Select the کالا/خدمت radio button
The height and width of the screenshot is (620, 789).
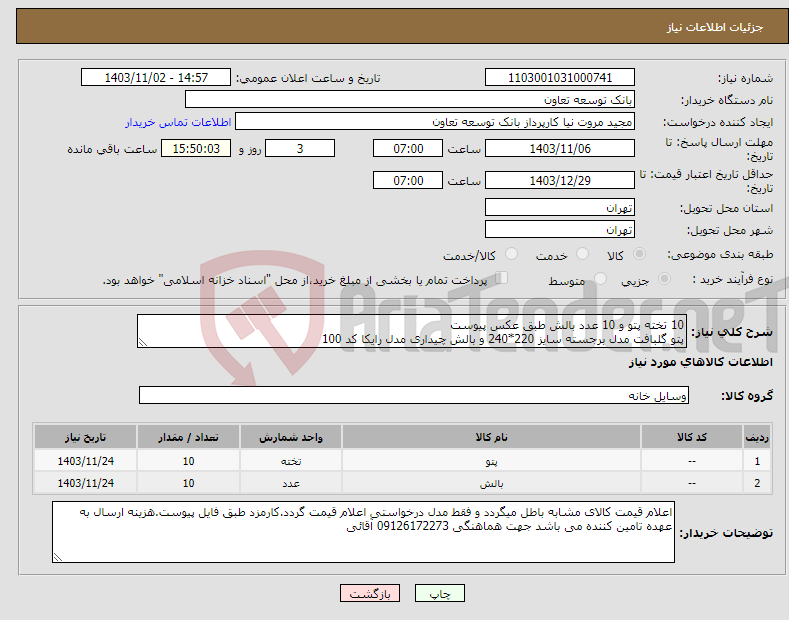click(511, 254)
